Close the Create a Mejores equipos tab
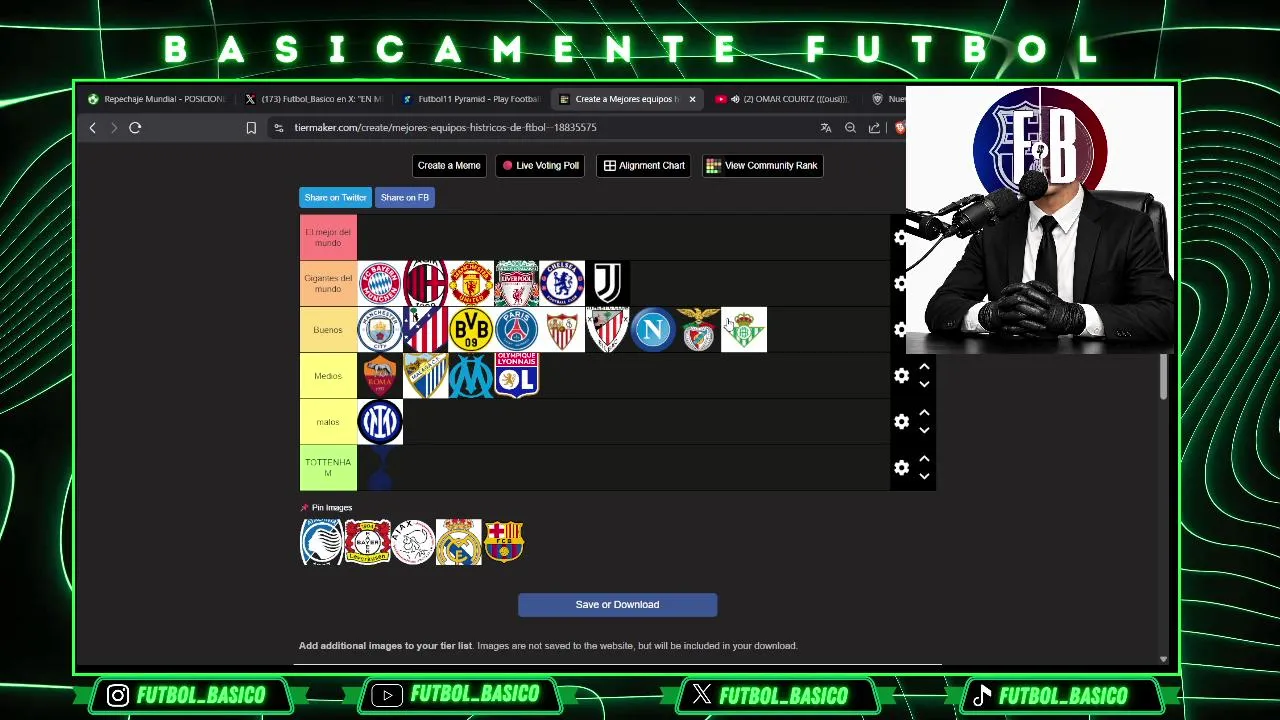The width and height of the screenshot is (1280, 720). (692, 99)
